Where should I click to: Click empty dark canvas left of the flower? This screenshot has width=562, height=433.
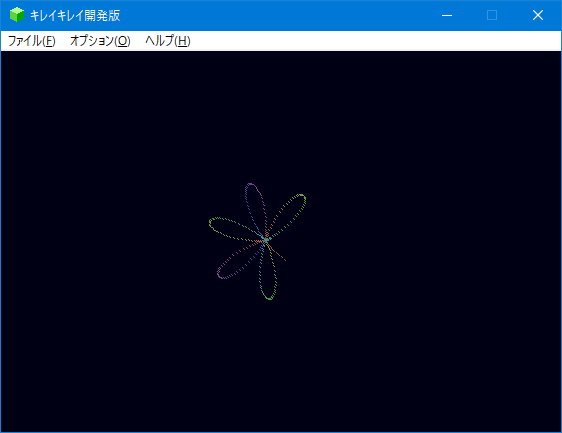(104, 240)
